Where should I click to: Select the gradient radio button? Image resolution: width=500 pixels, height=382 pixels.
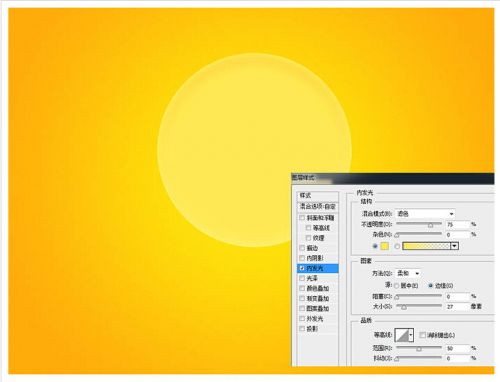[x=397, y=246]
